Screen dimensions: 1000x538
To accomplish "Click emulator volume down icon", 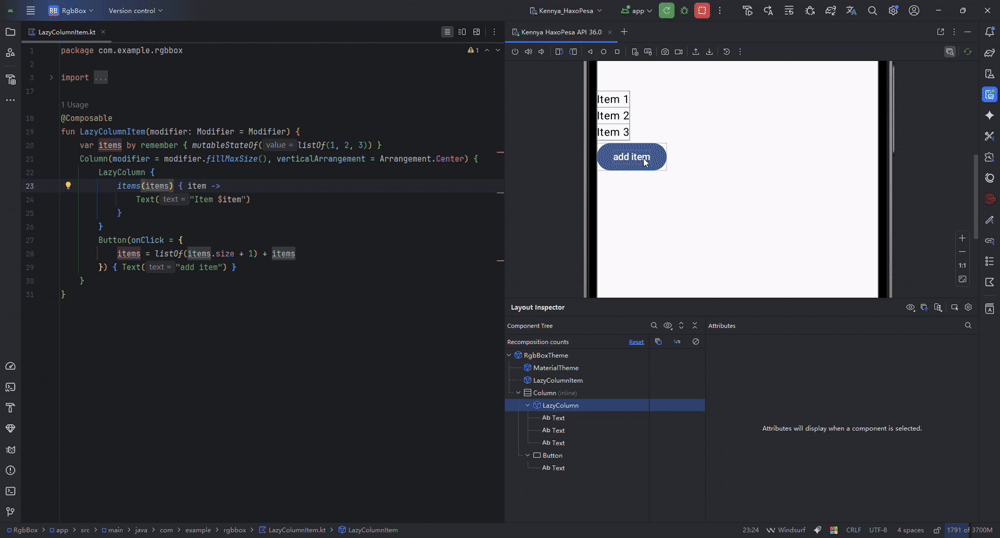I will 541,52.
